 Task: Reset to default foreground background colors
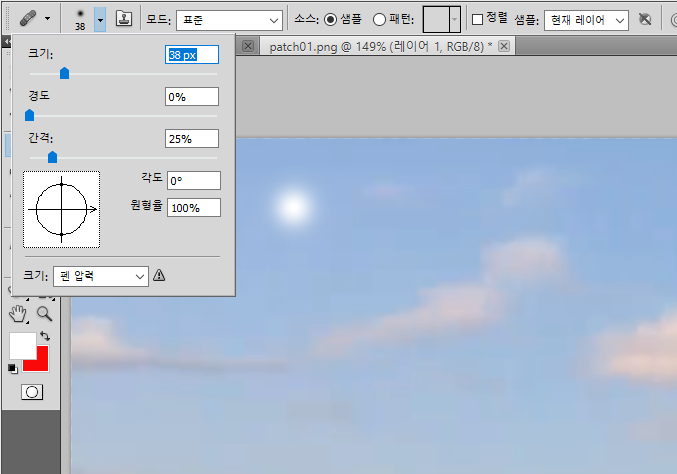tap(13, 369)
